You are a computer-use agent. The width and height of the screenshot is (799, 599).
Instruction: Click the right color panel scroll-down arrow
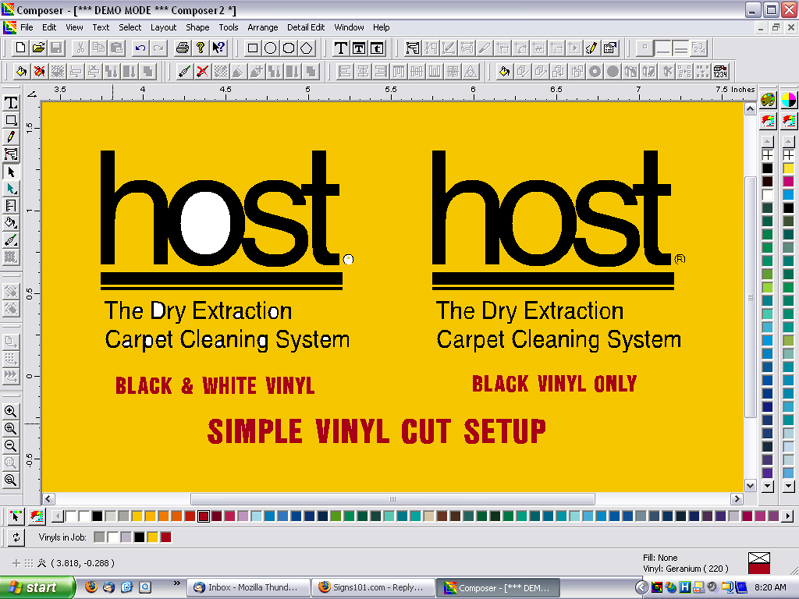tap(789, 485)
